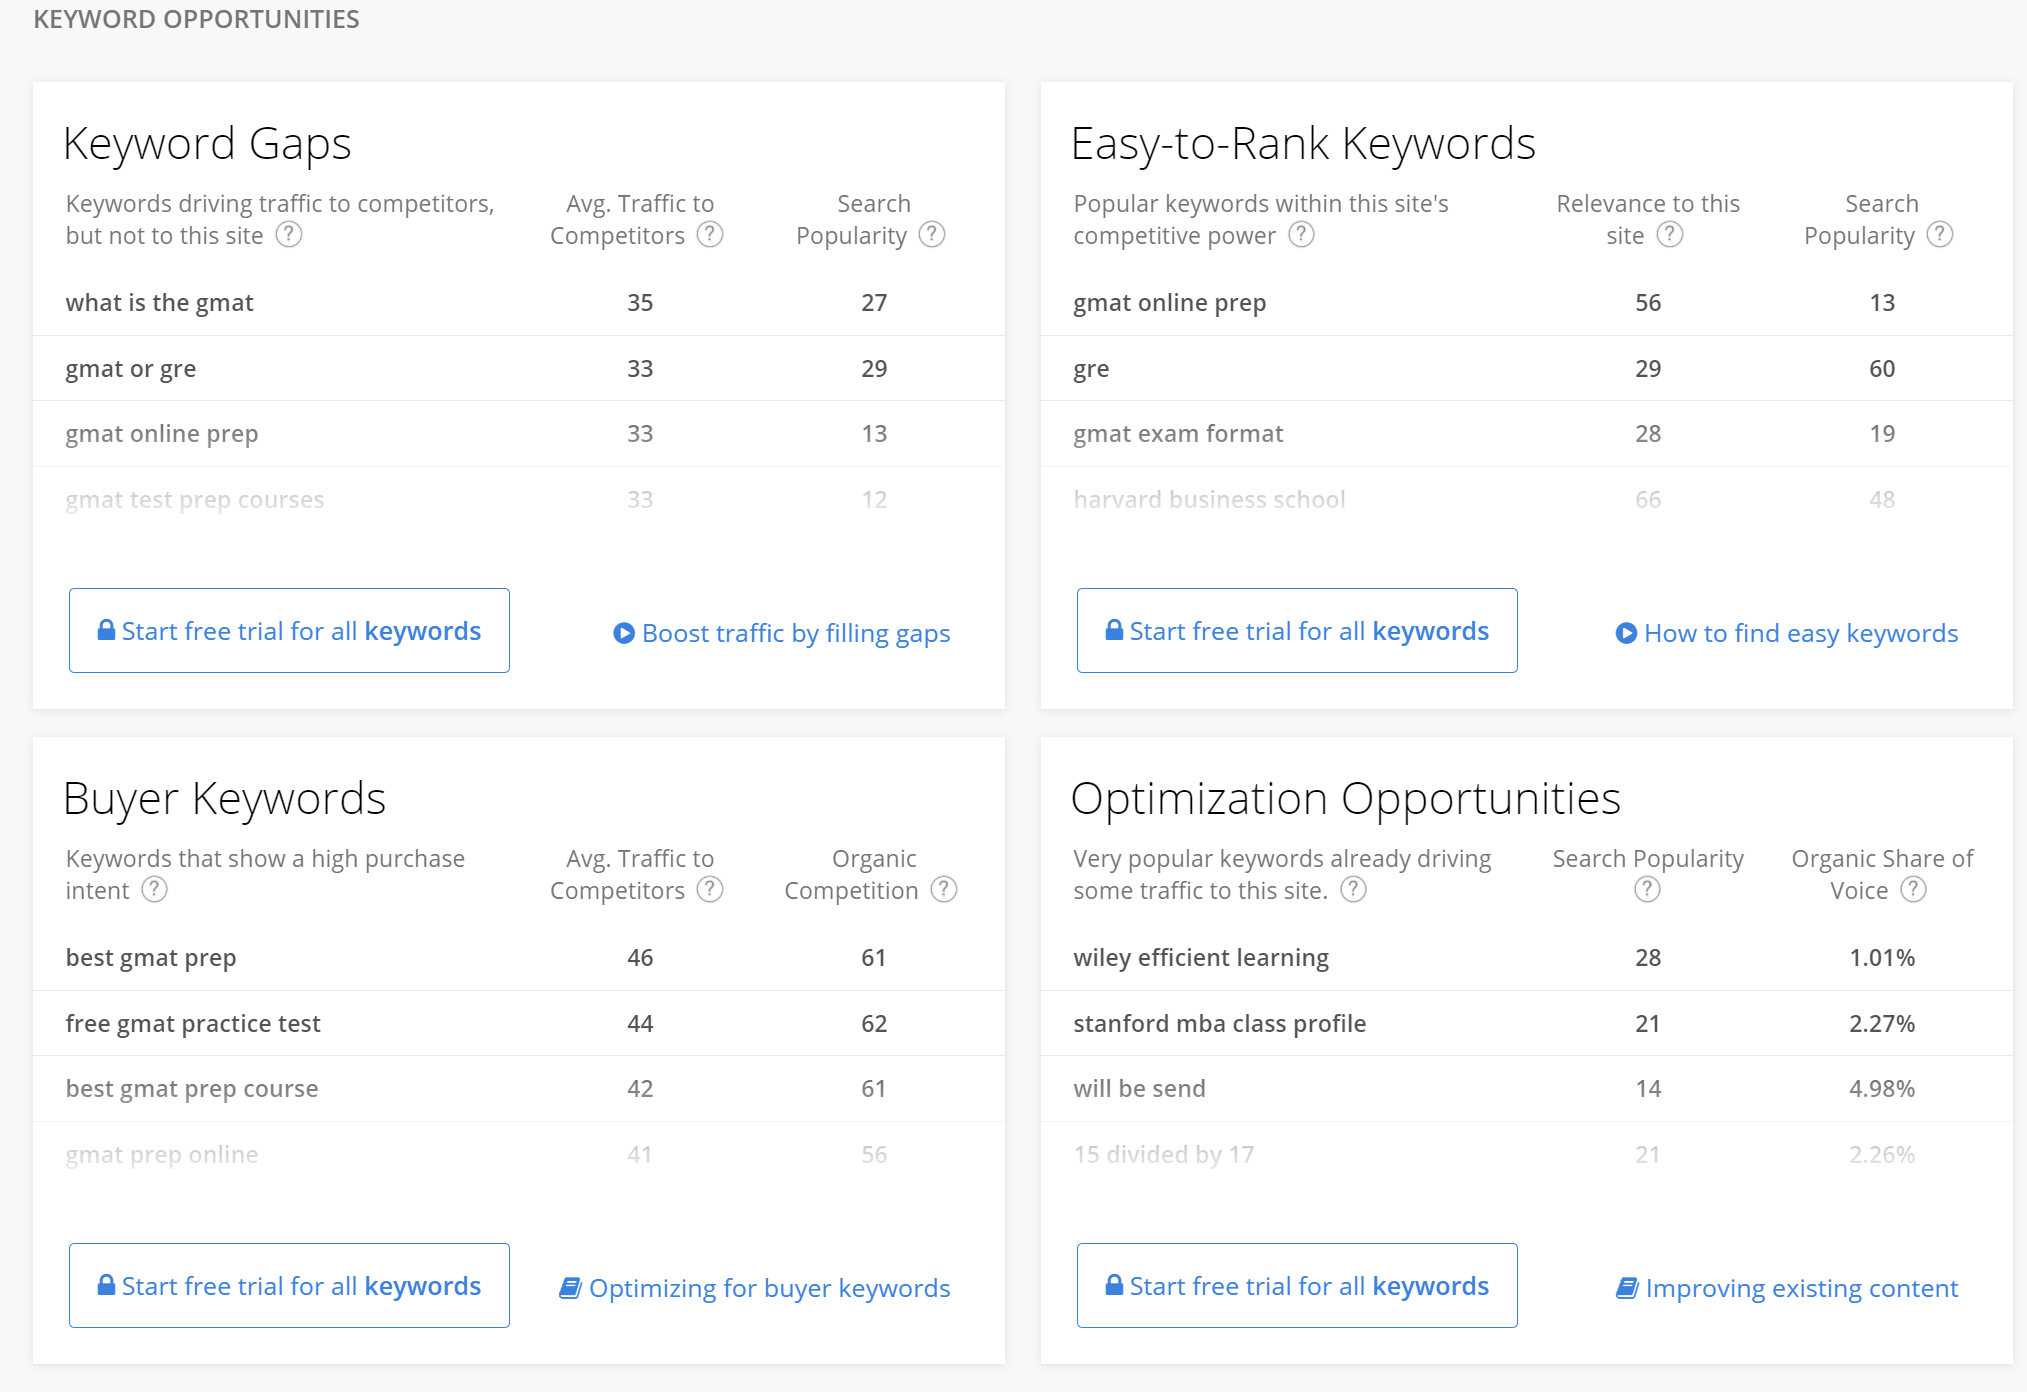The width and height of the screenshot is (2027, 1392).
Task: Click help icon next to Organic Share of Voice
Action: point(1914,890)
